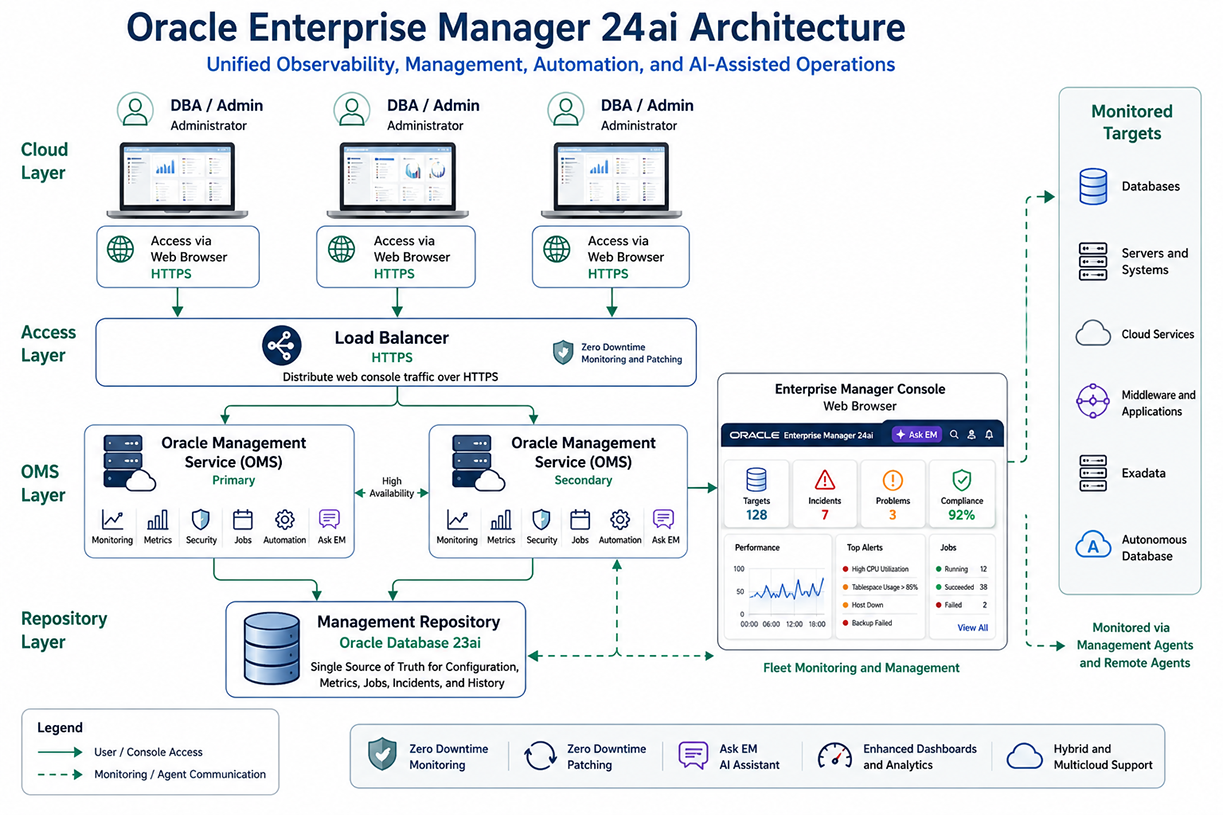This screenshot has height=815, width=1223.
Task: Click the Middleware and Applications icon
Action: pyautogui.click(x=1093, y=402)
